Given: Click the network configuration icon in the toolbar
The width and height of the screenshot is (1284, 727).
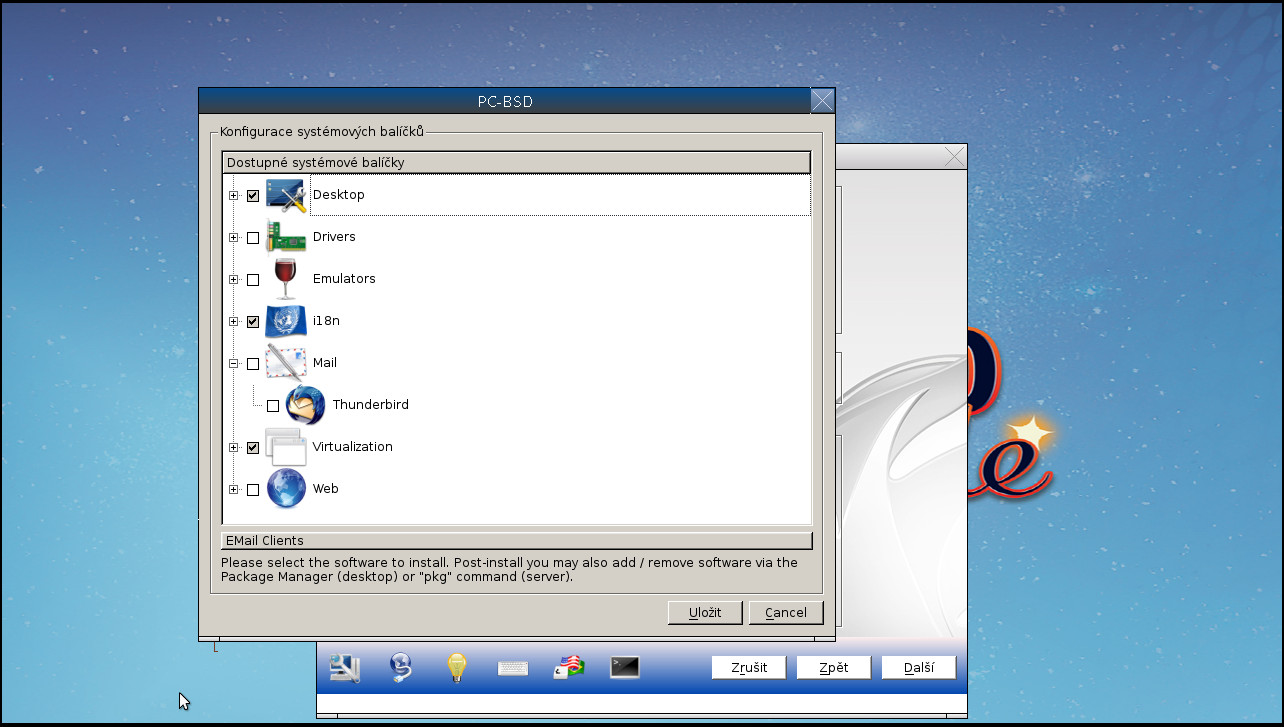Looking at the screenshot, I should coord(343,667).
